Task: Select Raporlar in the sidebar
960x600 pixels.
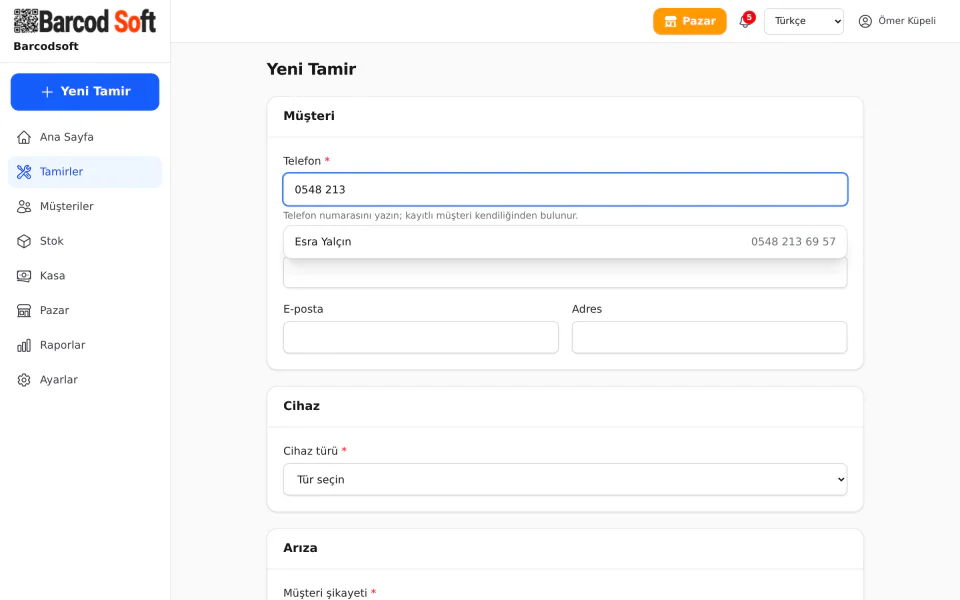Action: [84, 345]
